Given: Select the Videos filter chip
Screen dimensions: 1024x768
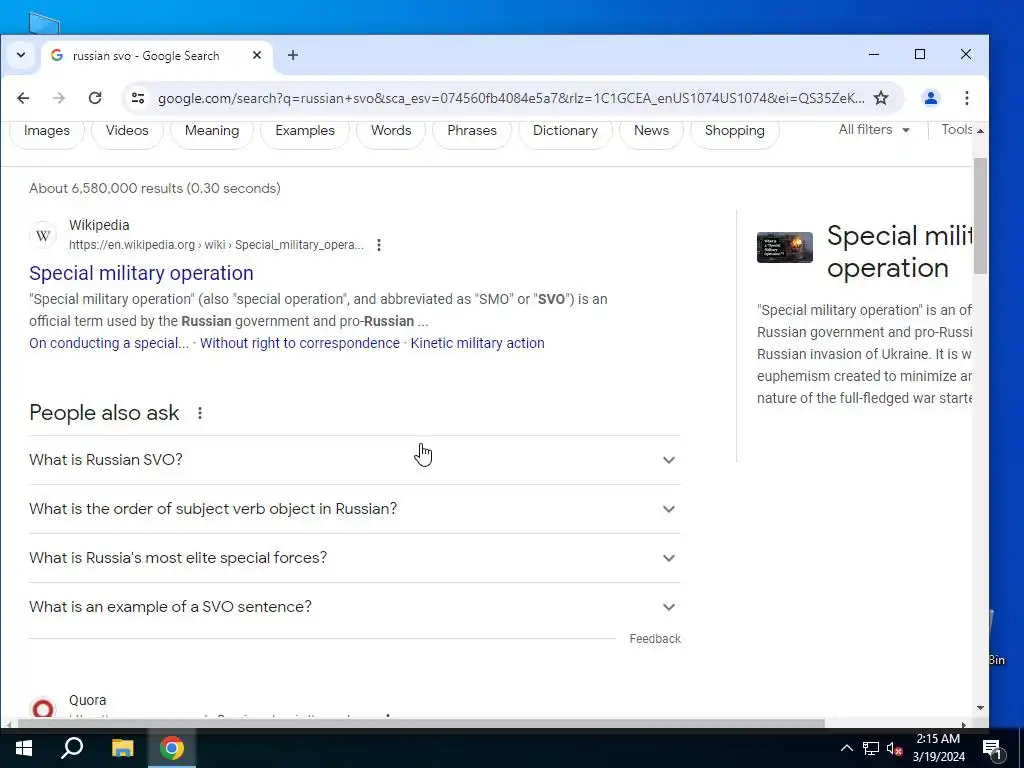Looking at the screenshot, I should tap(127, 131).
